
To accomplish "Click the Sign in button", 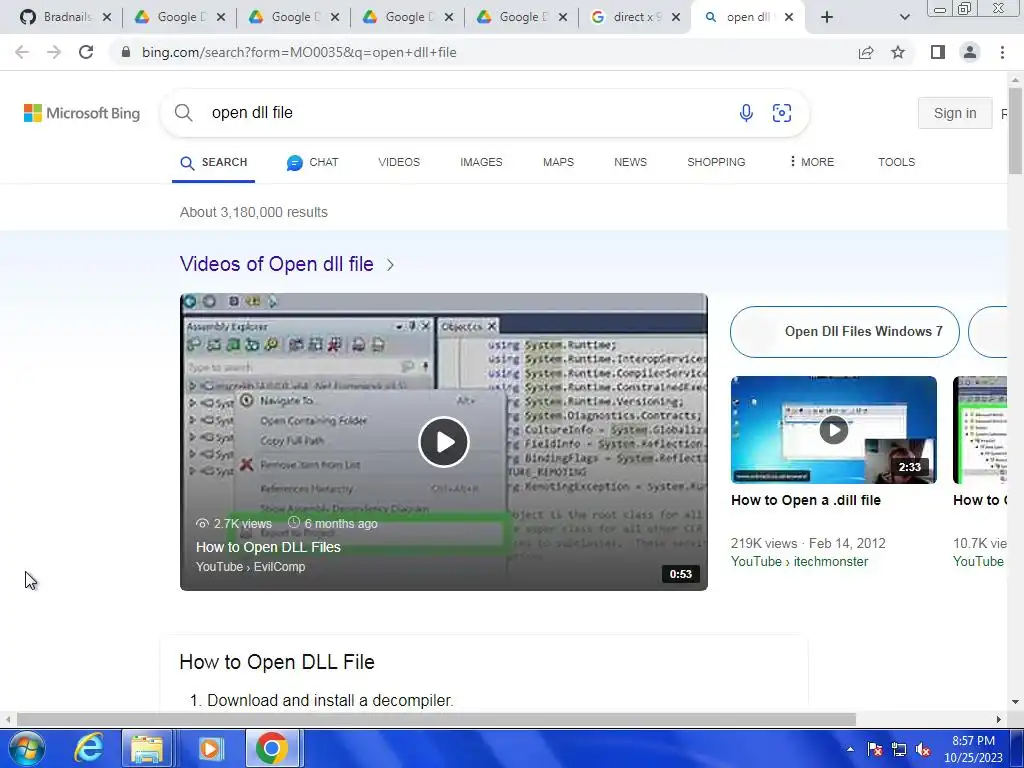I will [x=955, y=113].
